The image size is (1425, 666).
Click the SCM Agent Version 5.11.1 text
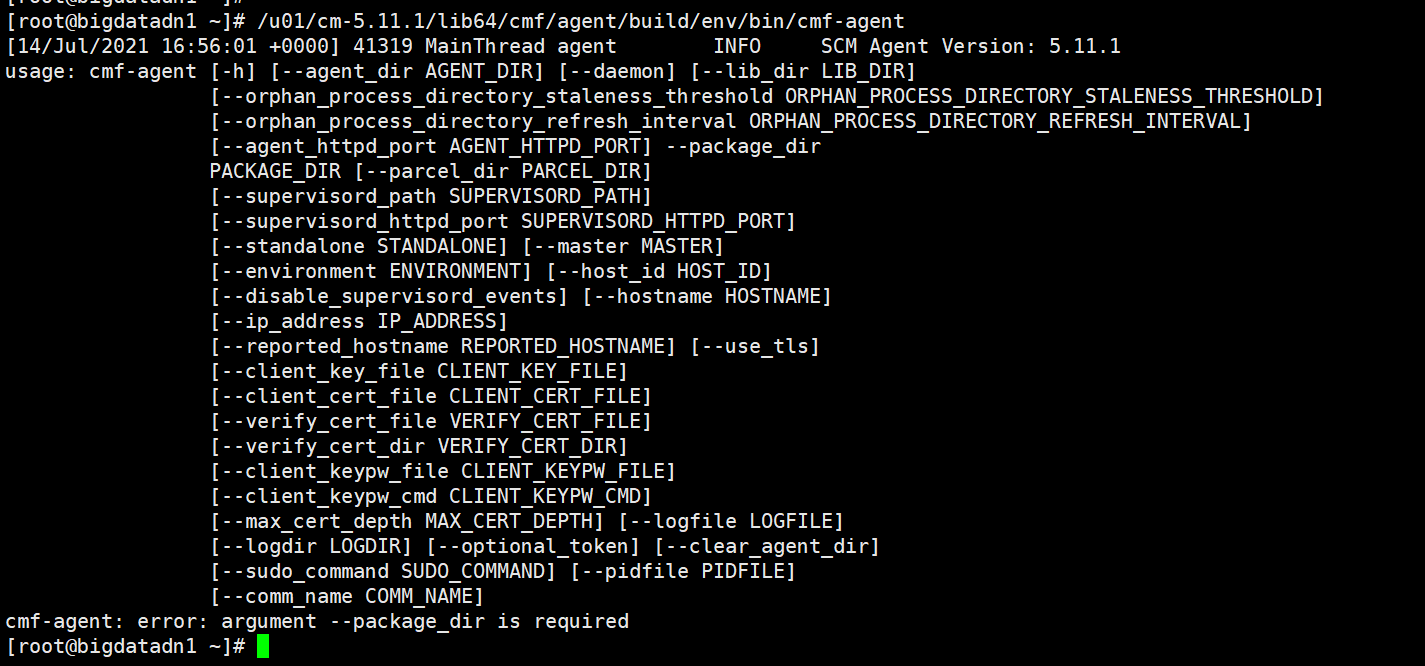tap(970, 46)
